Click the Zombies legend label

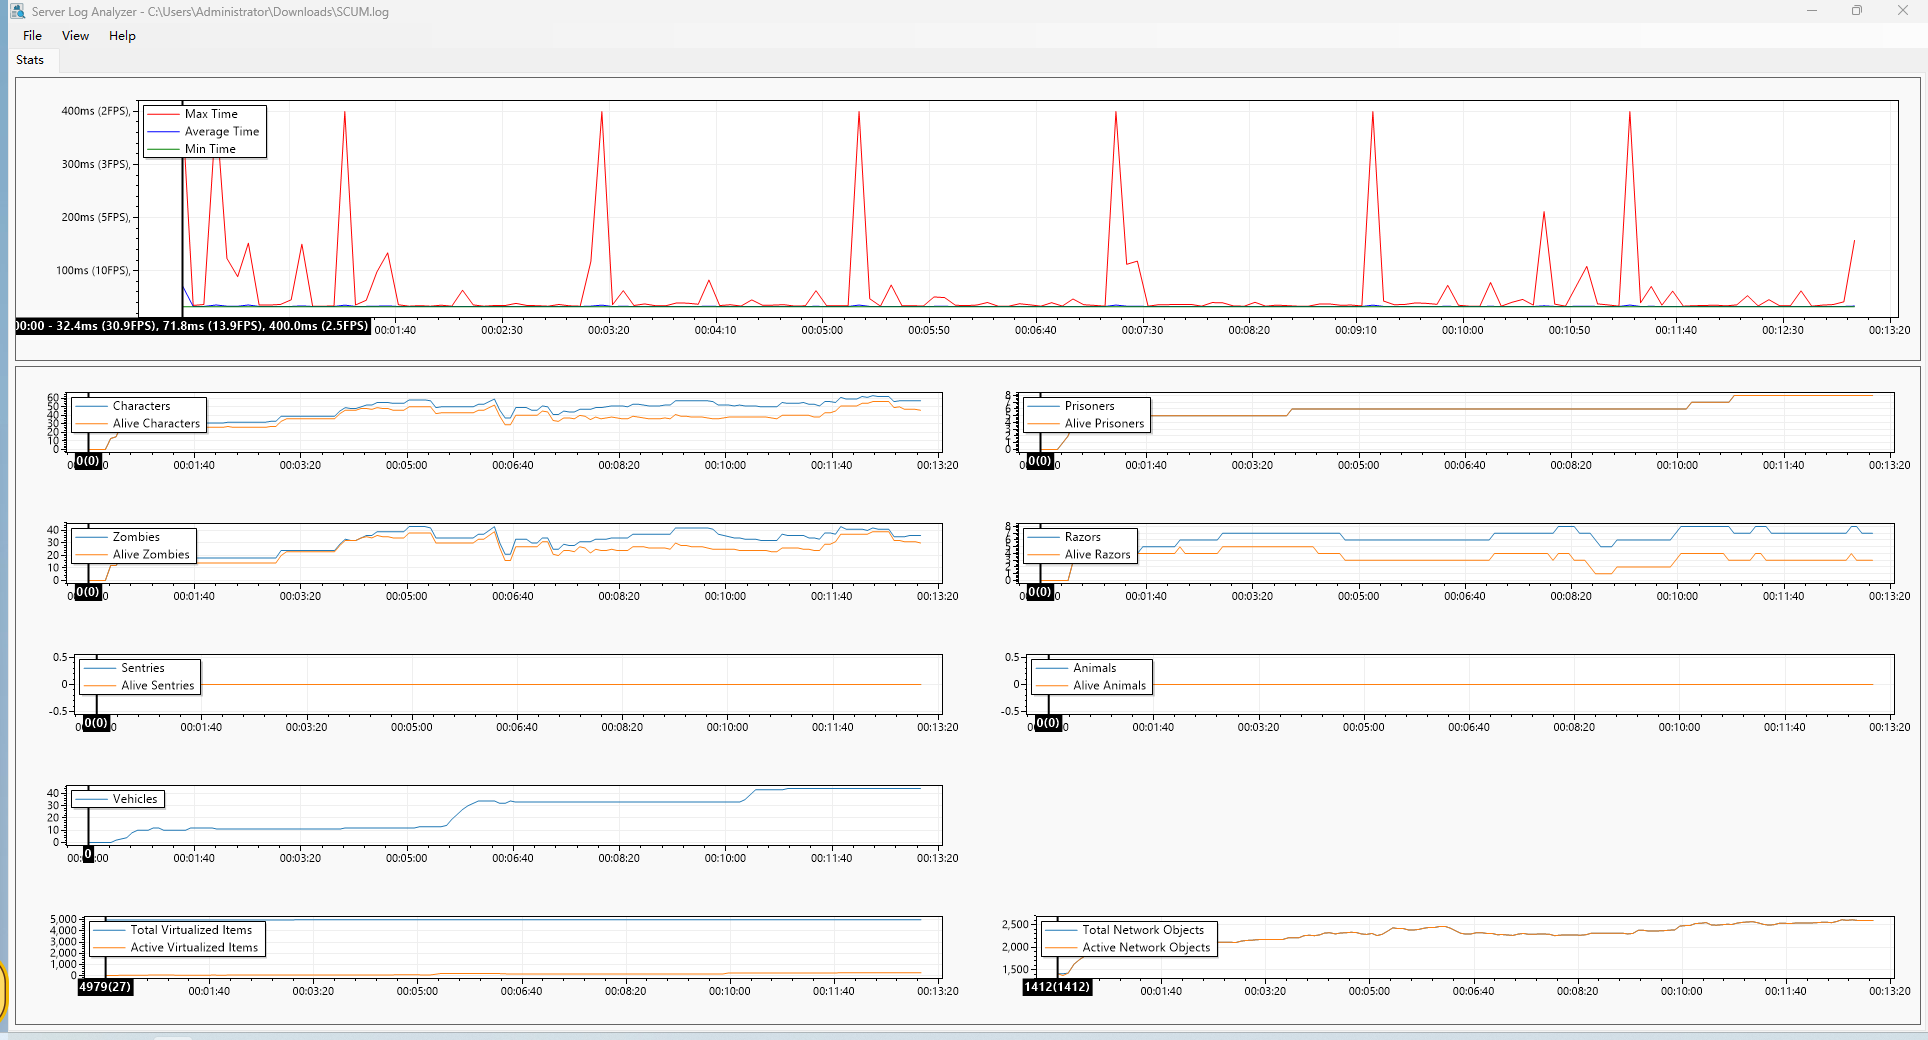pos(136,537)
